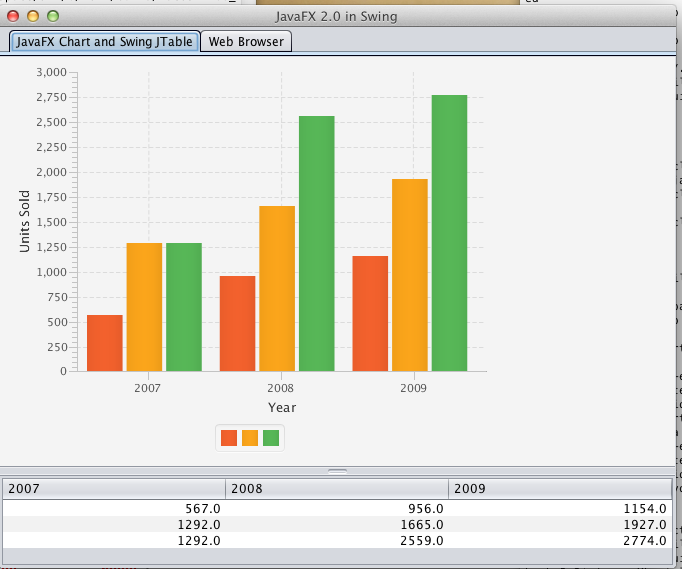Click the split pane divider handle
Screen dimensions: 682x569
(338, 469)
